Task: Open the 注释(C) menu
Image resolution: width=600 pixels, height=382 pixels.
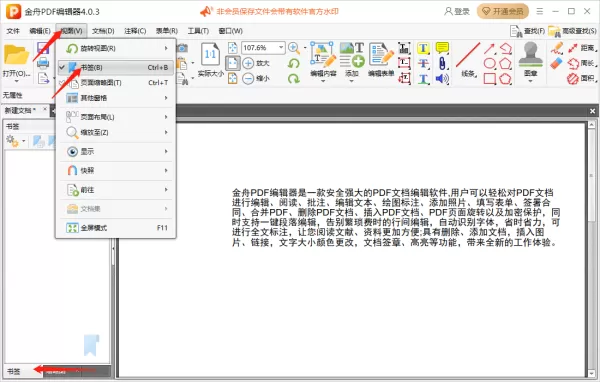Action: (x=135, y=31)
